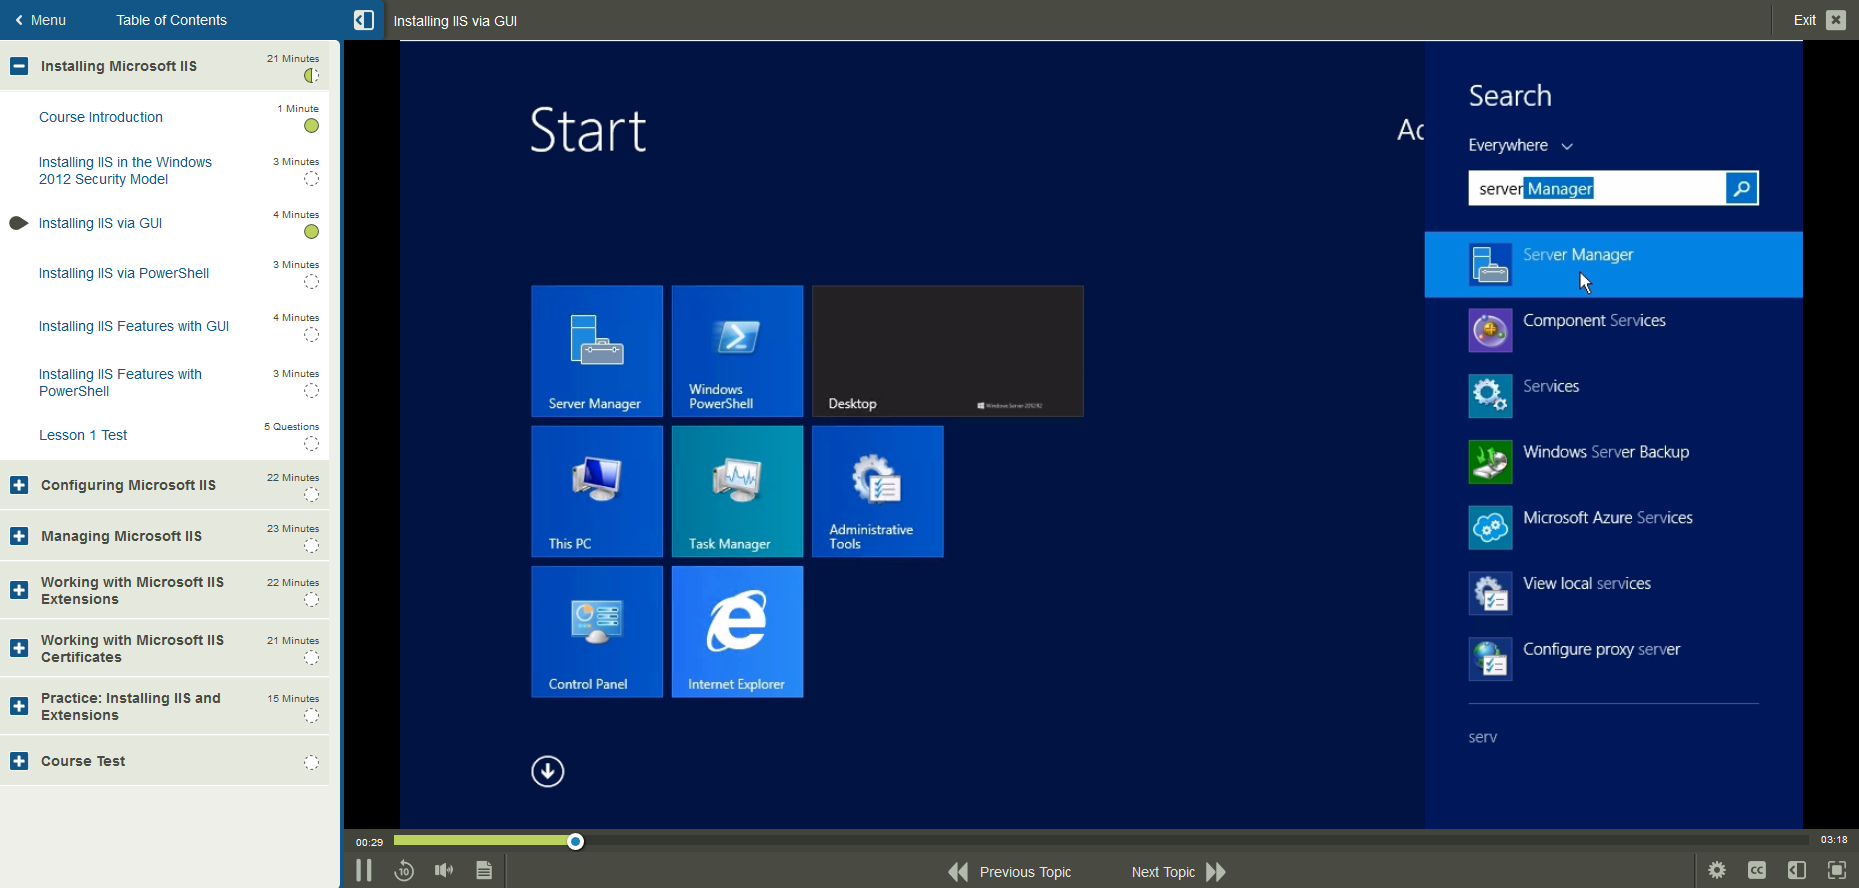1859x888 pixels.
Task: Click the Table of Contents heading
Action: click(171, 20)
